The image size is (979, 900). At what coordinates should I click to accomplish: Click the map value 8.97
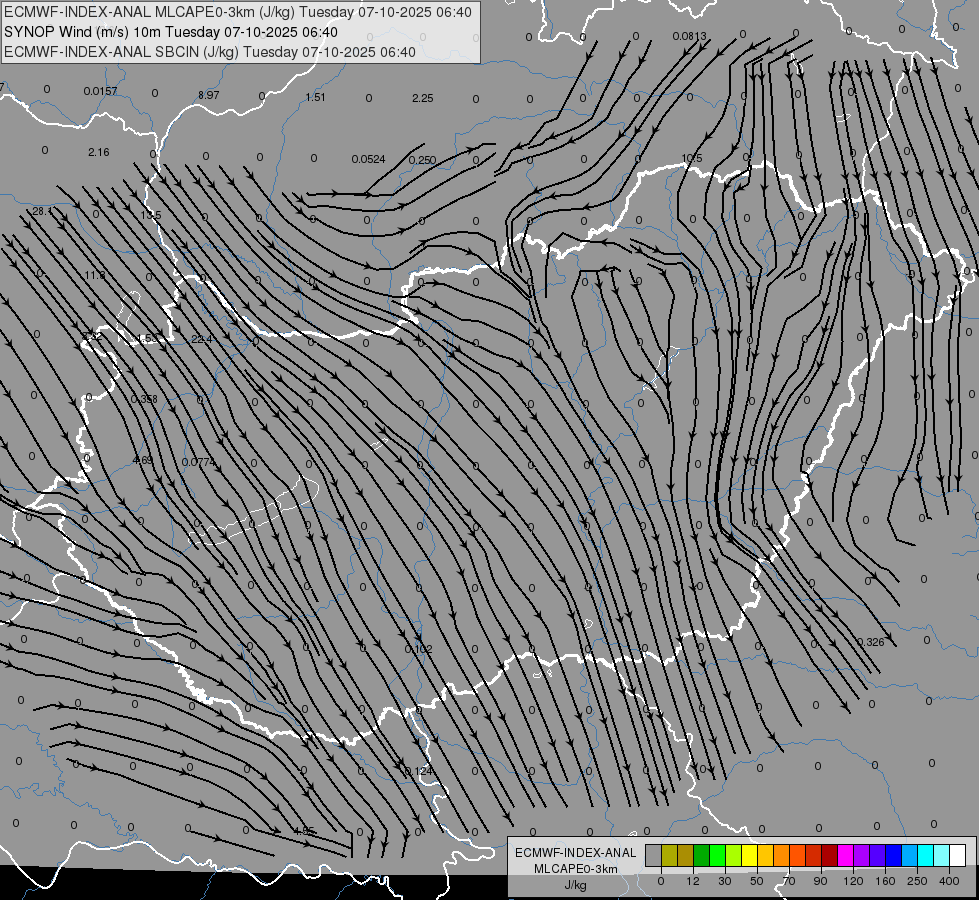click(209, 96)
